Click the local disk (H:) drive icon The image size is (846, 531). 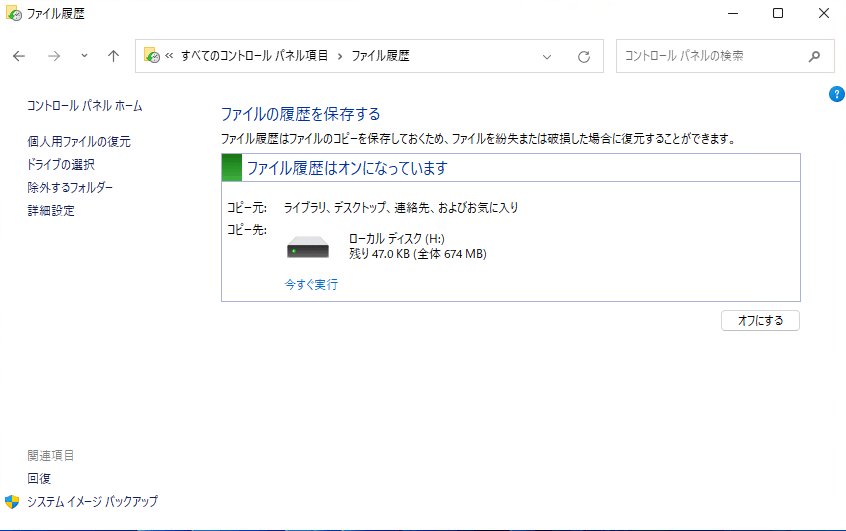307,248
